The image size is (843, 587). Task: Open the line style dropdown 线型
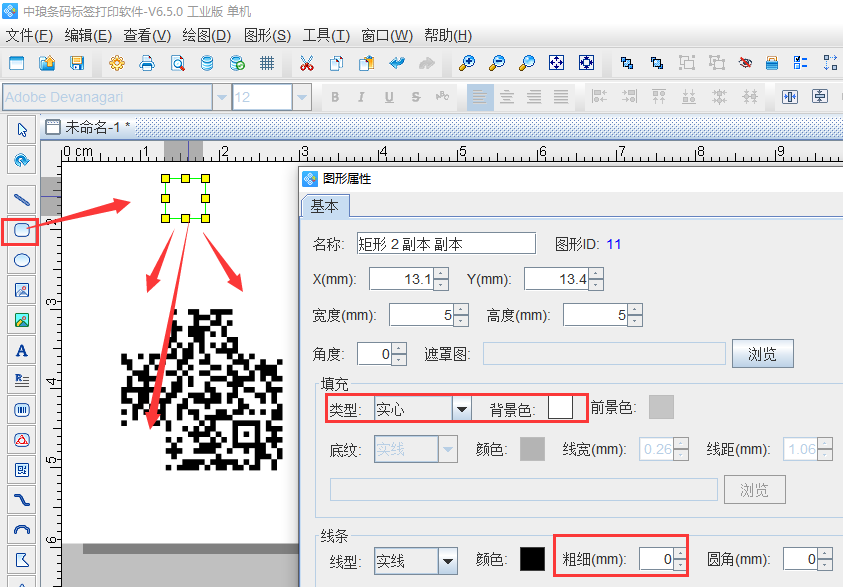pos(447,560)
